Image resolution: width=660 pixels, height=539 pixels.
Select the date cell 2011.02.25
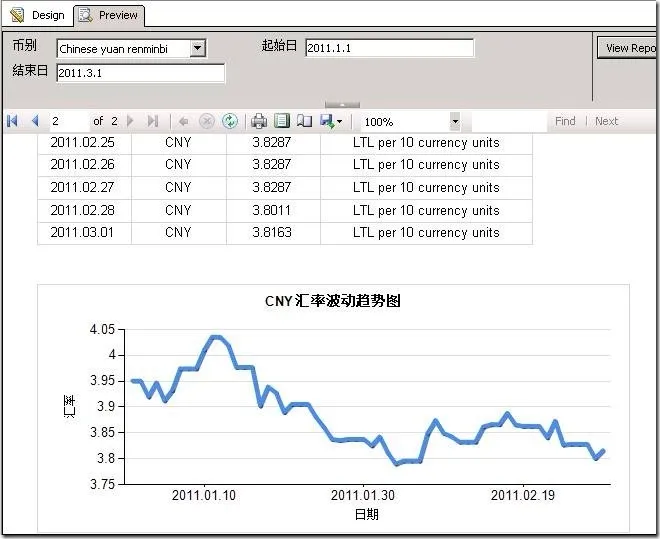(82, 142)
